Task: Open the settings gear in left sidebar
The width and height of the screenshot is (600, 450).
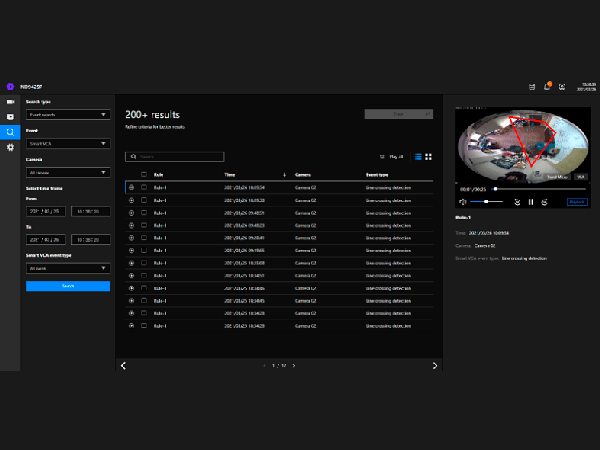Action: point(10,147)
